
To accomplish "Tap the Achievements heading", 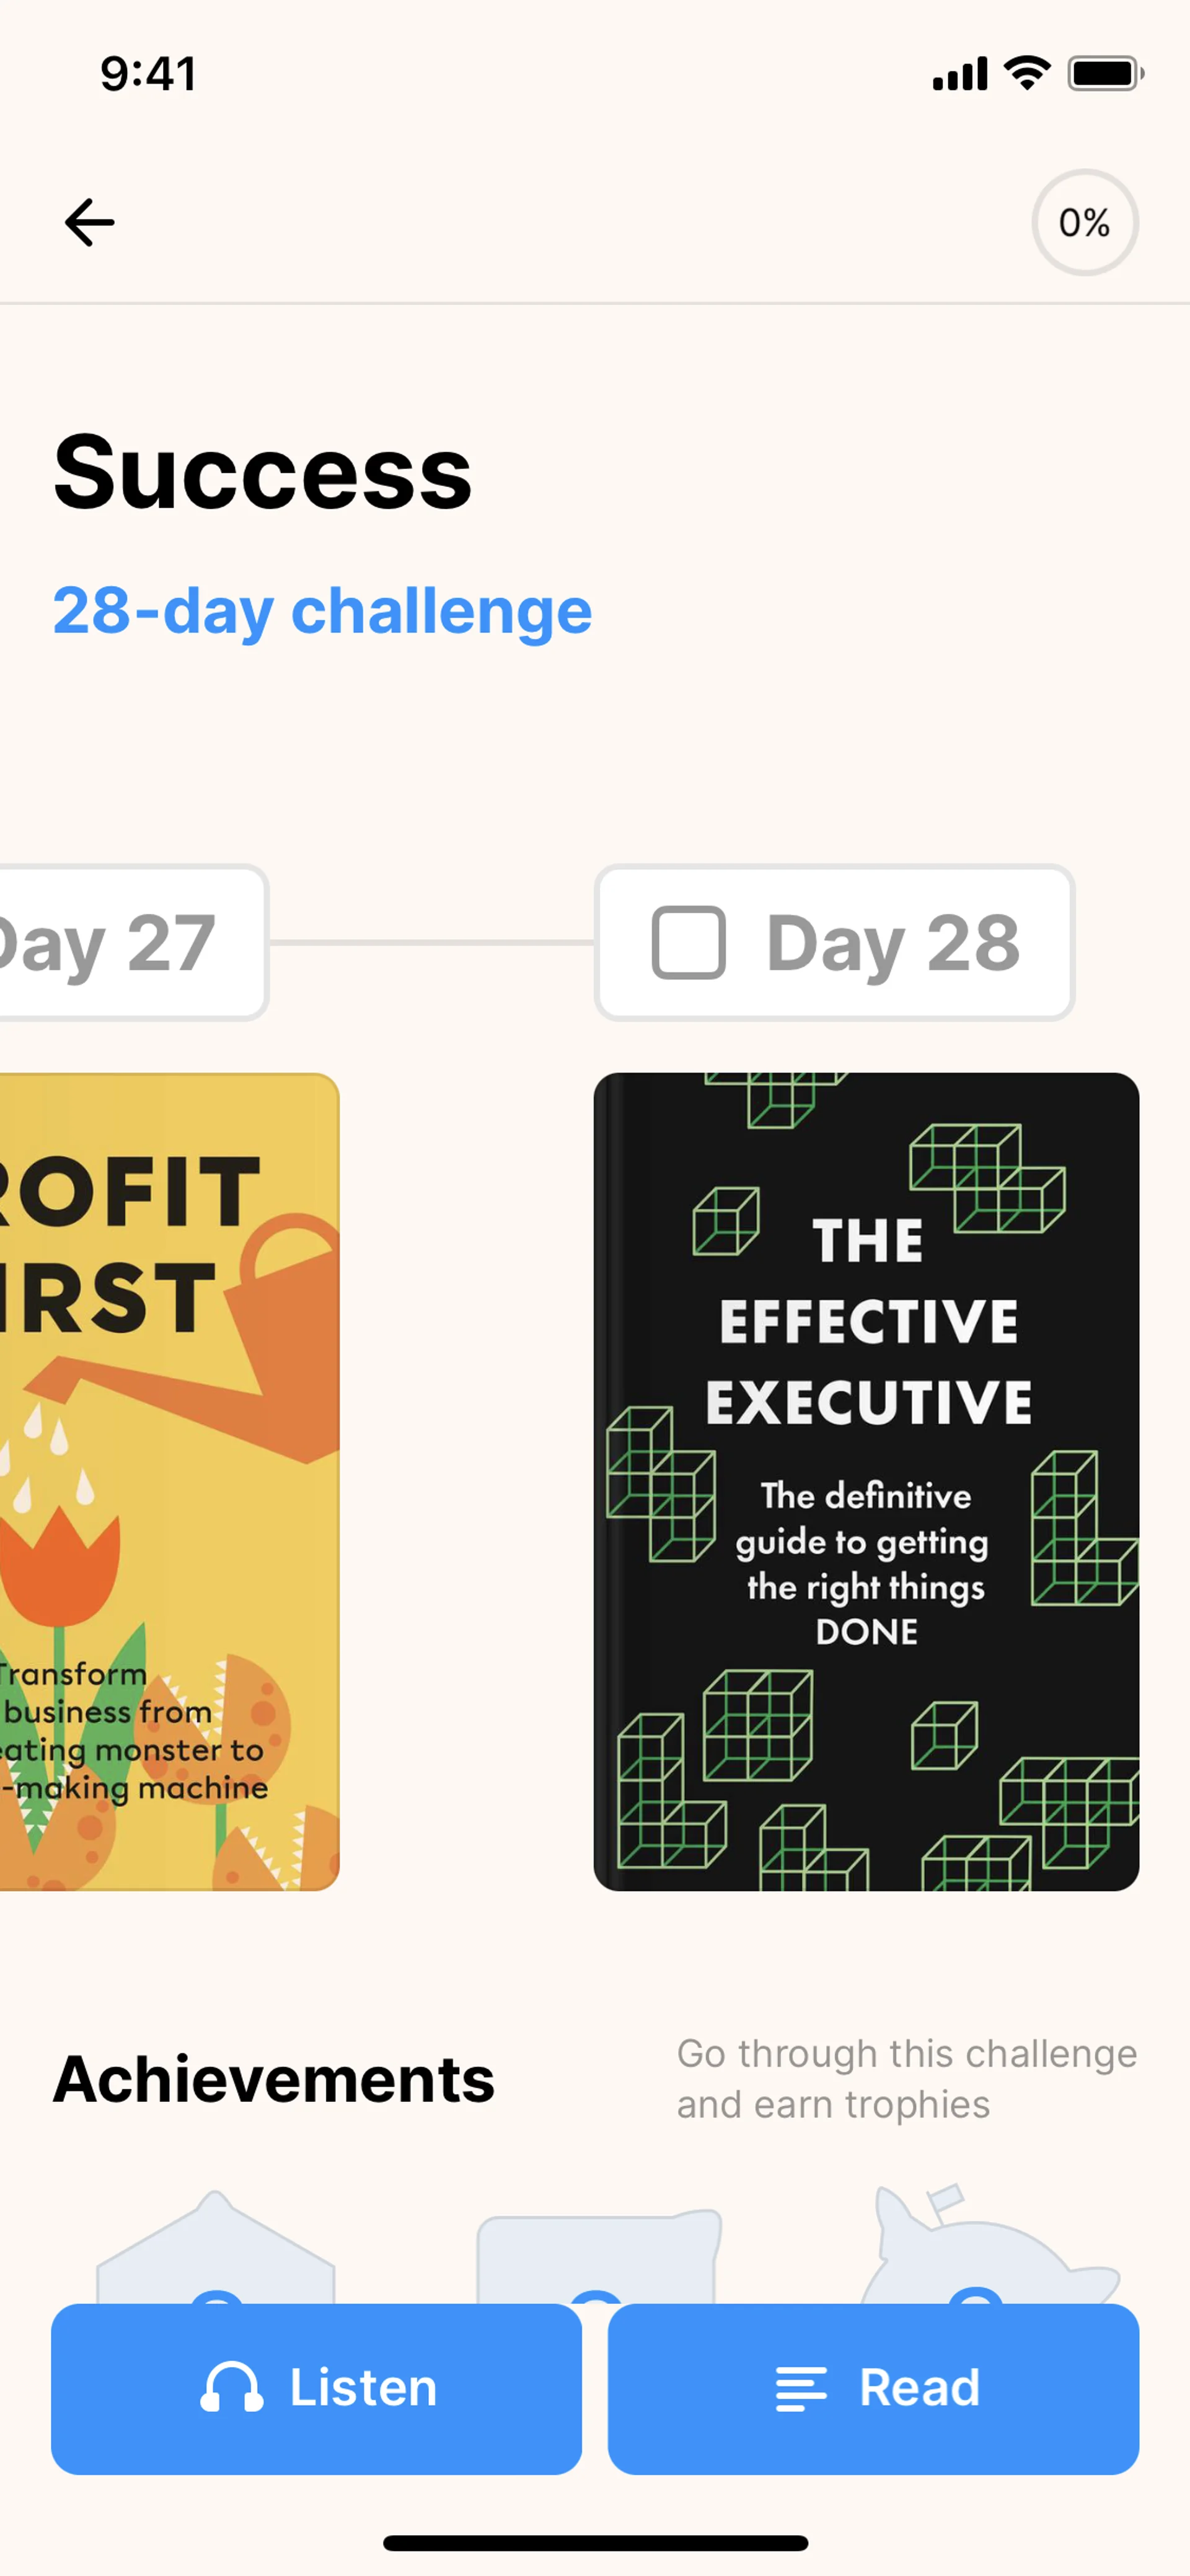I will [x=274, y=2079].
